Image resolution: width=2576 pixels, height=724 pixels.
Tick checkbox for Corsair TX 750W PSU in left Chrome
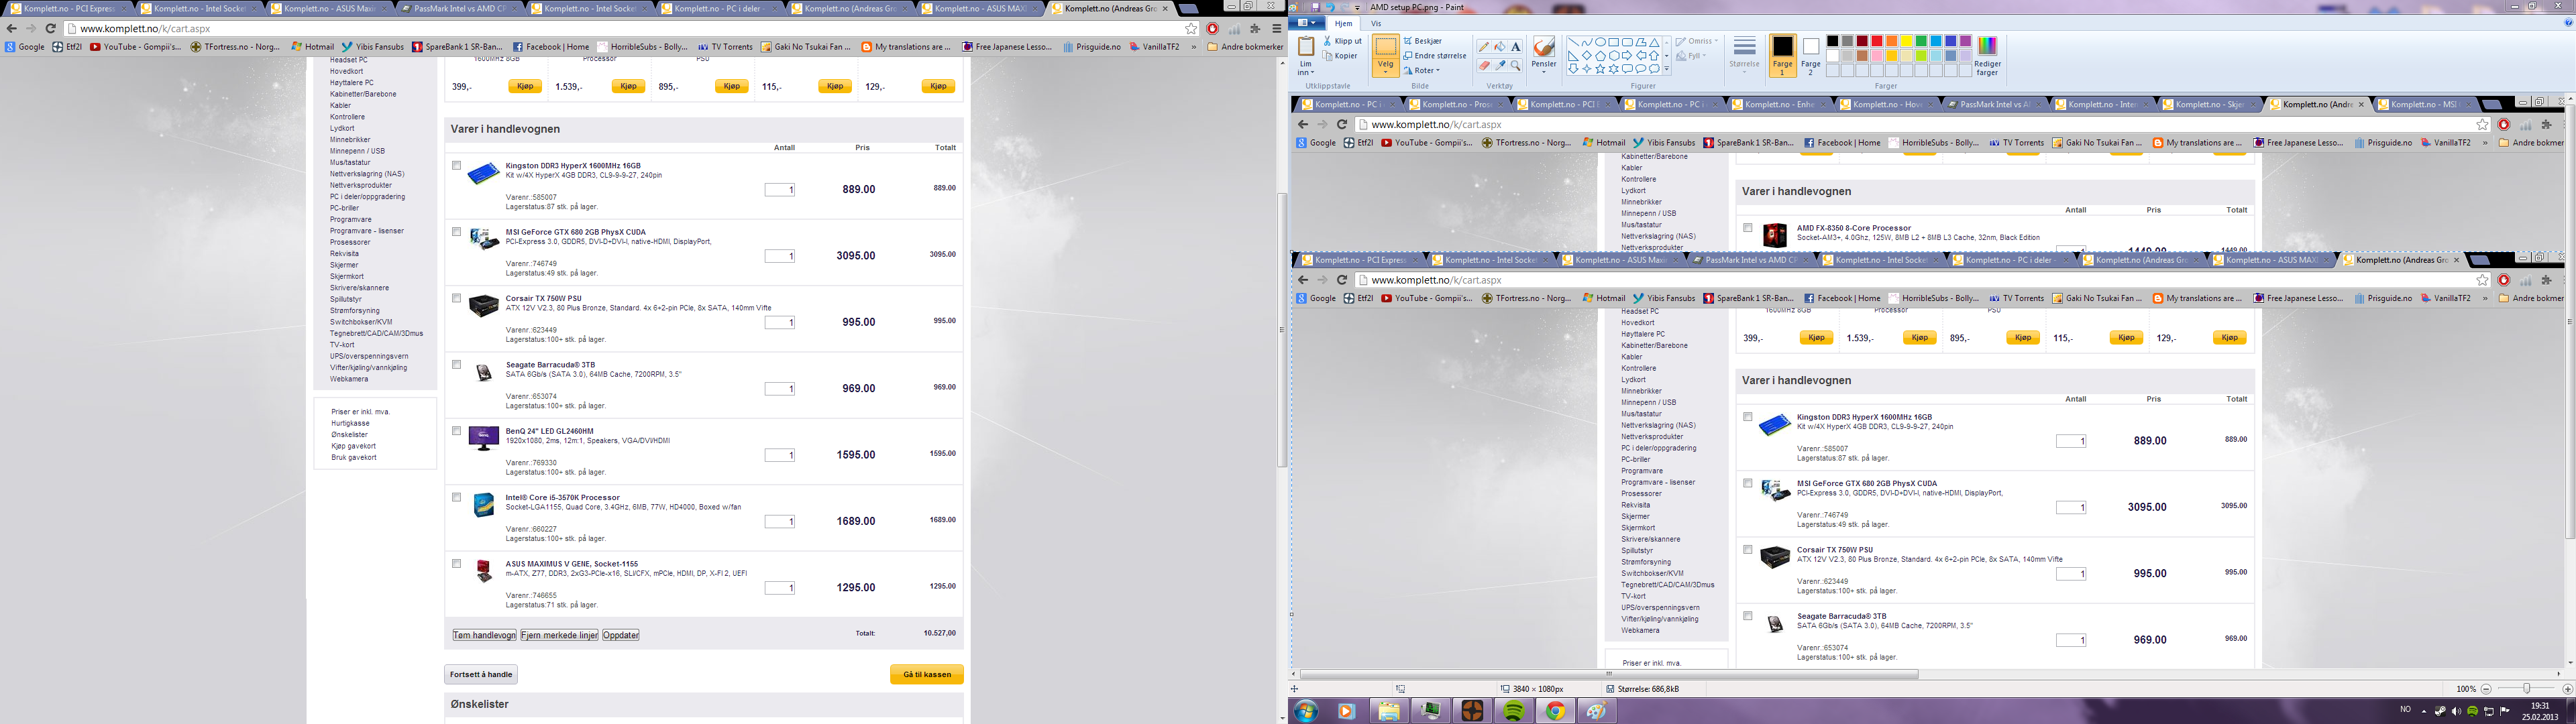456,298
